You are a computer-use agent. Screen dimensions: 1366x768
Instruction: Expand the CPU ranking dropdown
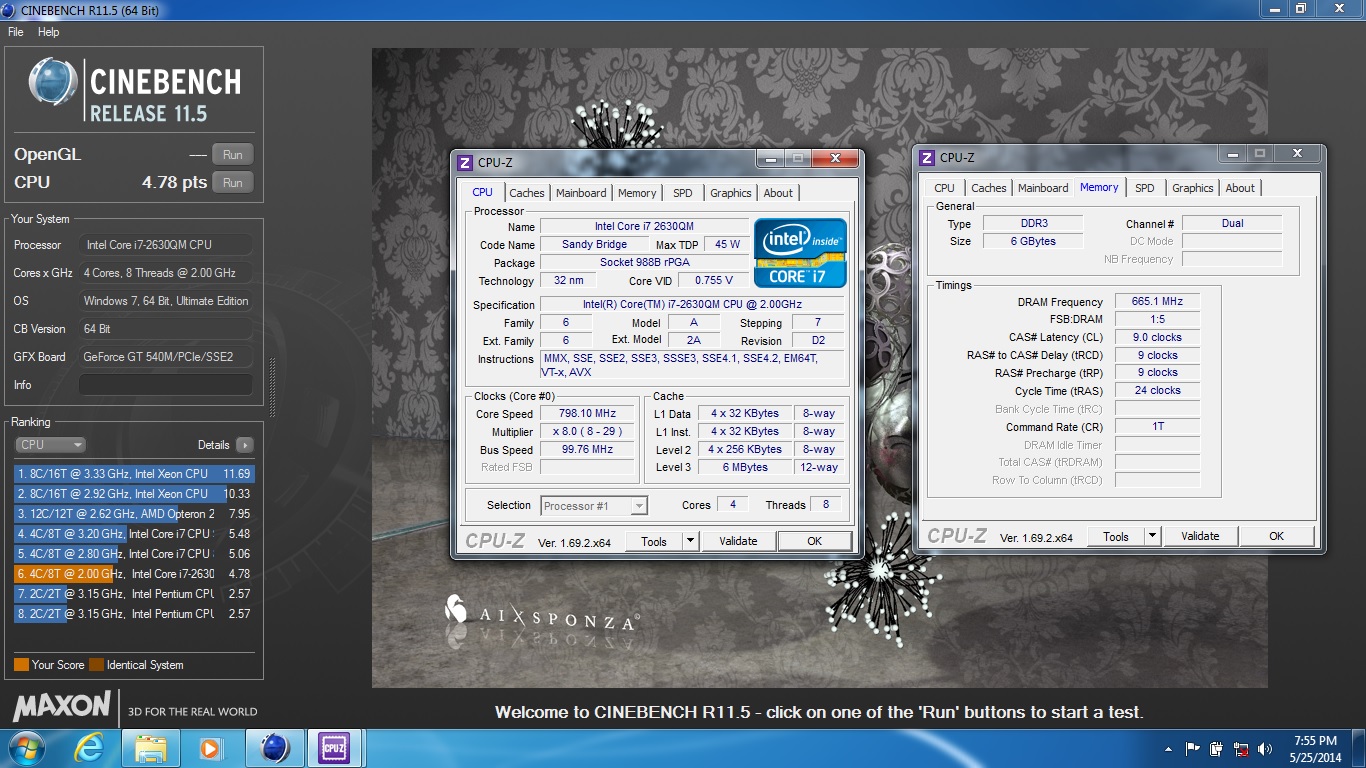point(50,445)
